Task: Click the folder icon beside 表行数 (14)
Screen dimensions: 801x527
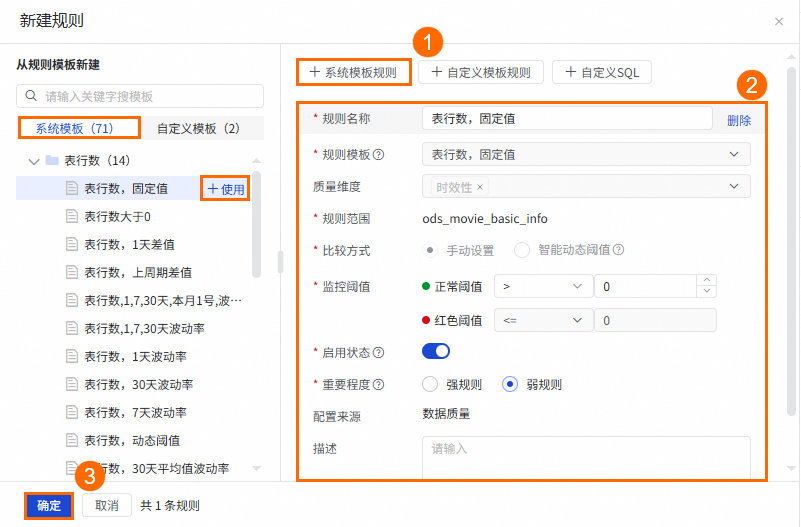Action: [x=52, y=160]
